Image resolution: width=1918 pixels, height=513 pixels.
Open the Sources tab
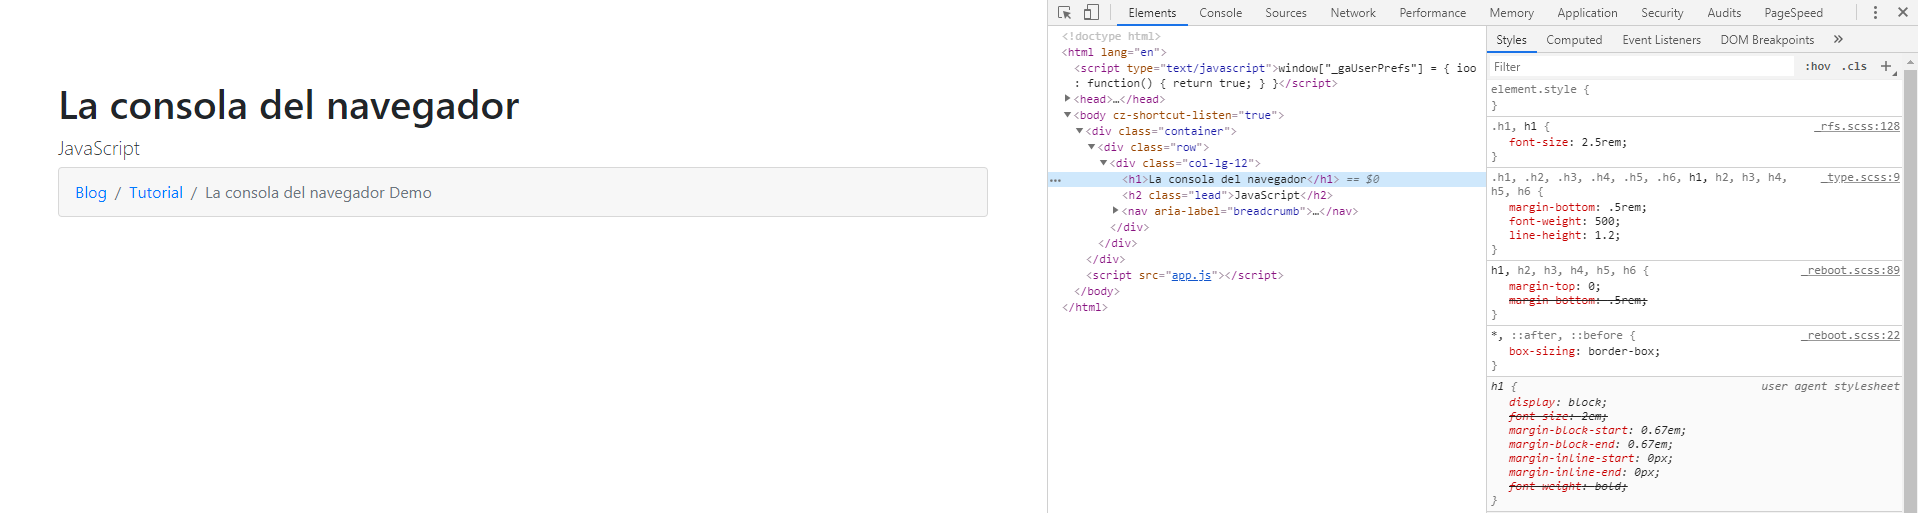[x=1286, y=13]
